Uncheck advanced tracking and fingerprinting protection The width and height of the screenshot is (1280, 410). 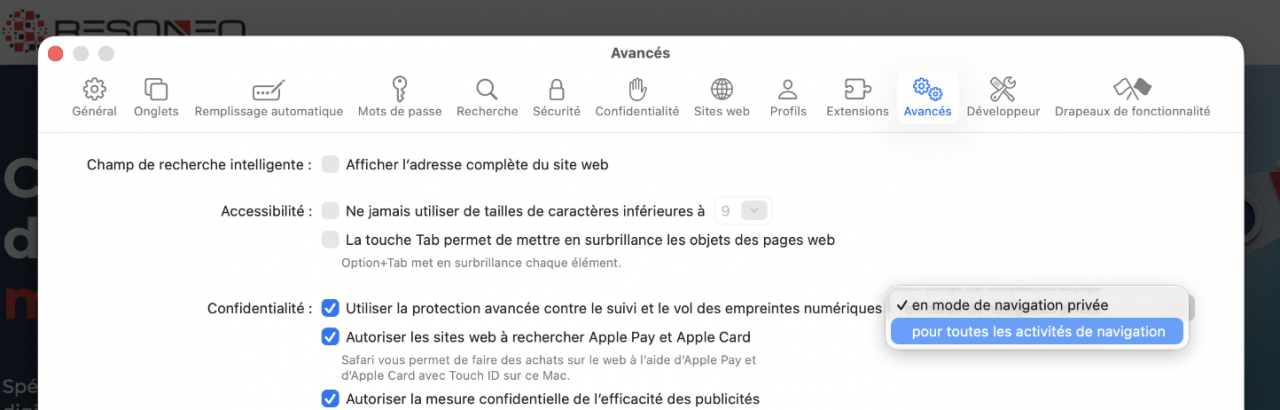(x=330, y=307)
